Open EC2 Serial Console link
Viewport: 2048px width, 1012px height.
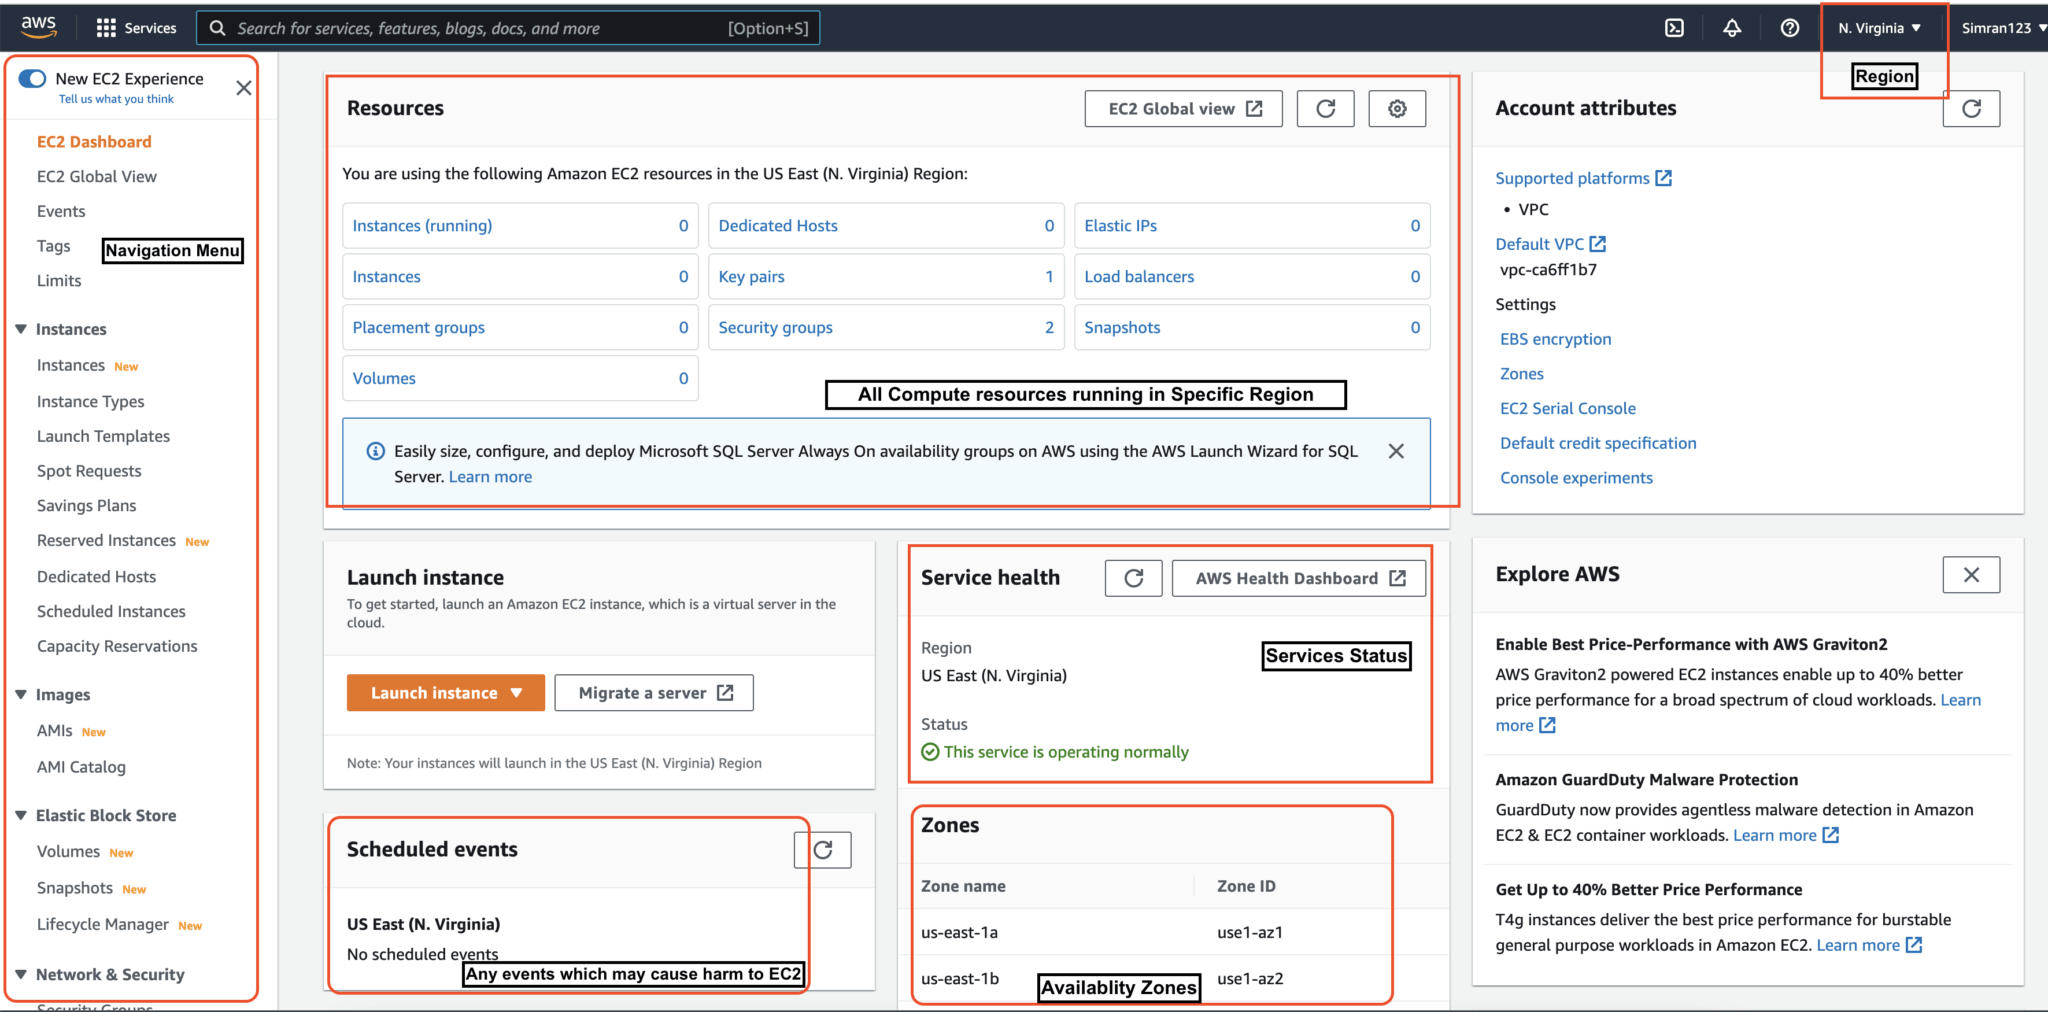pos(1567,409)
